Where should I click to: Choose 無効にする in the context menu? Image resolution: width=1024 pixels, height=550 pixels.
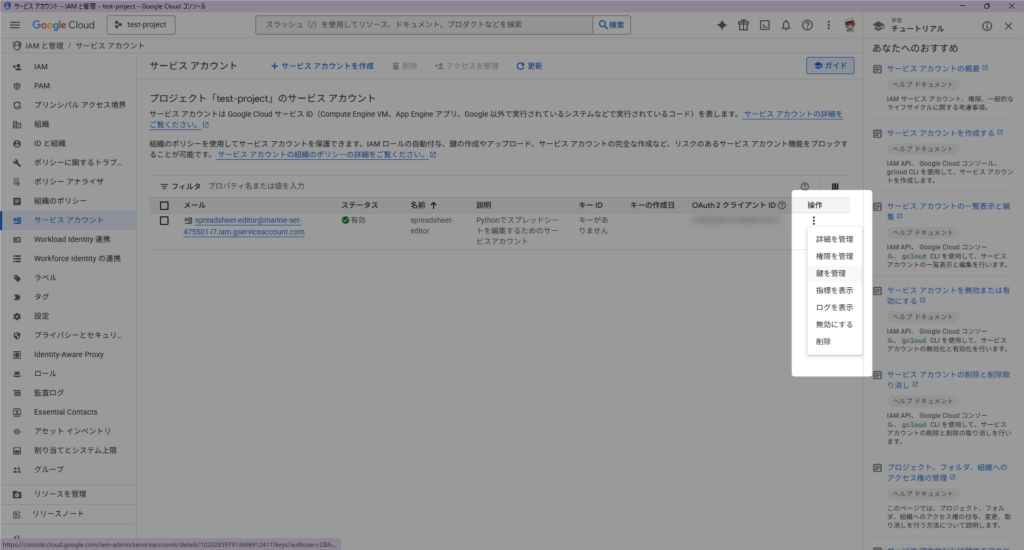pyautogui.click(x=833, y=324)
